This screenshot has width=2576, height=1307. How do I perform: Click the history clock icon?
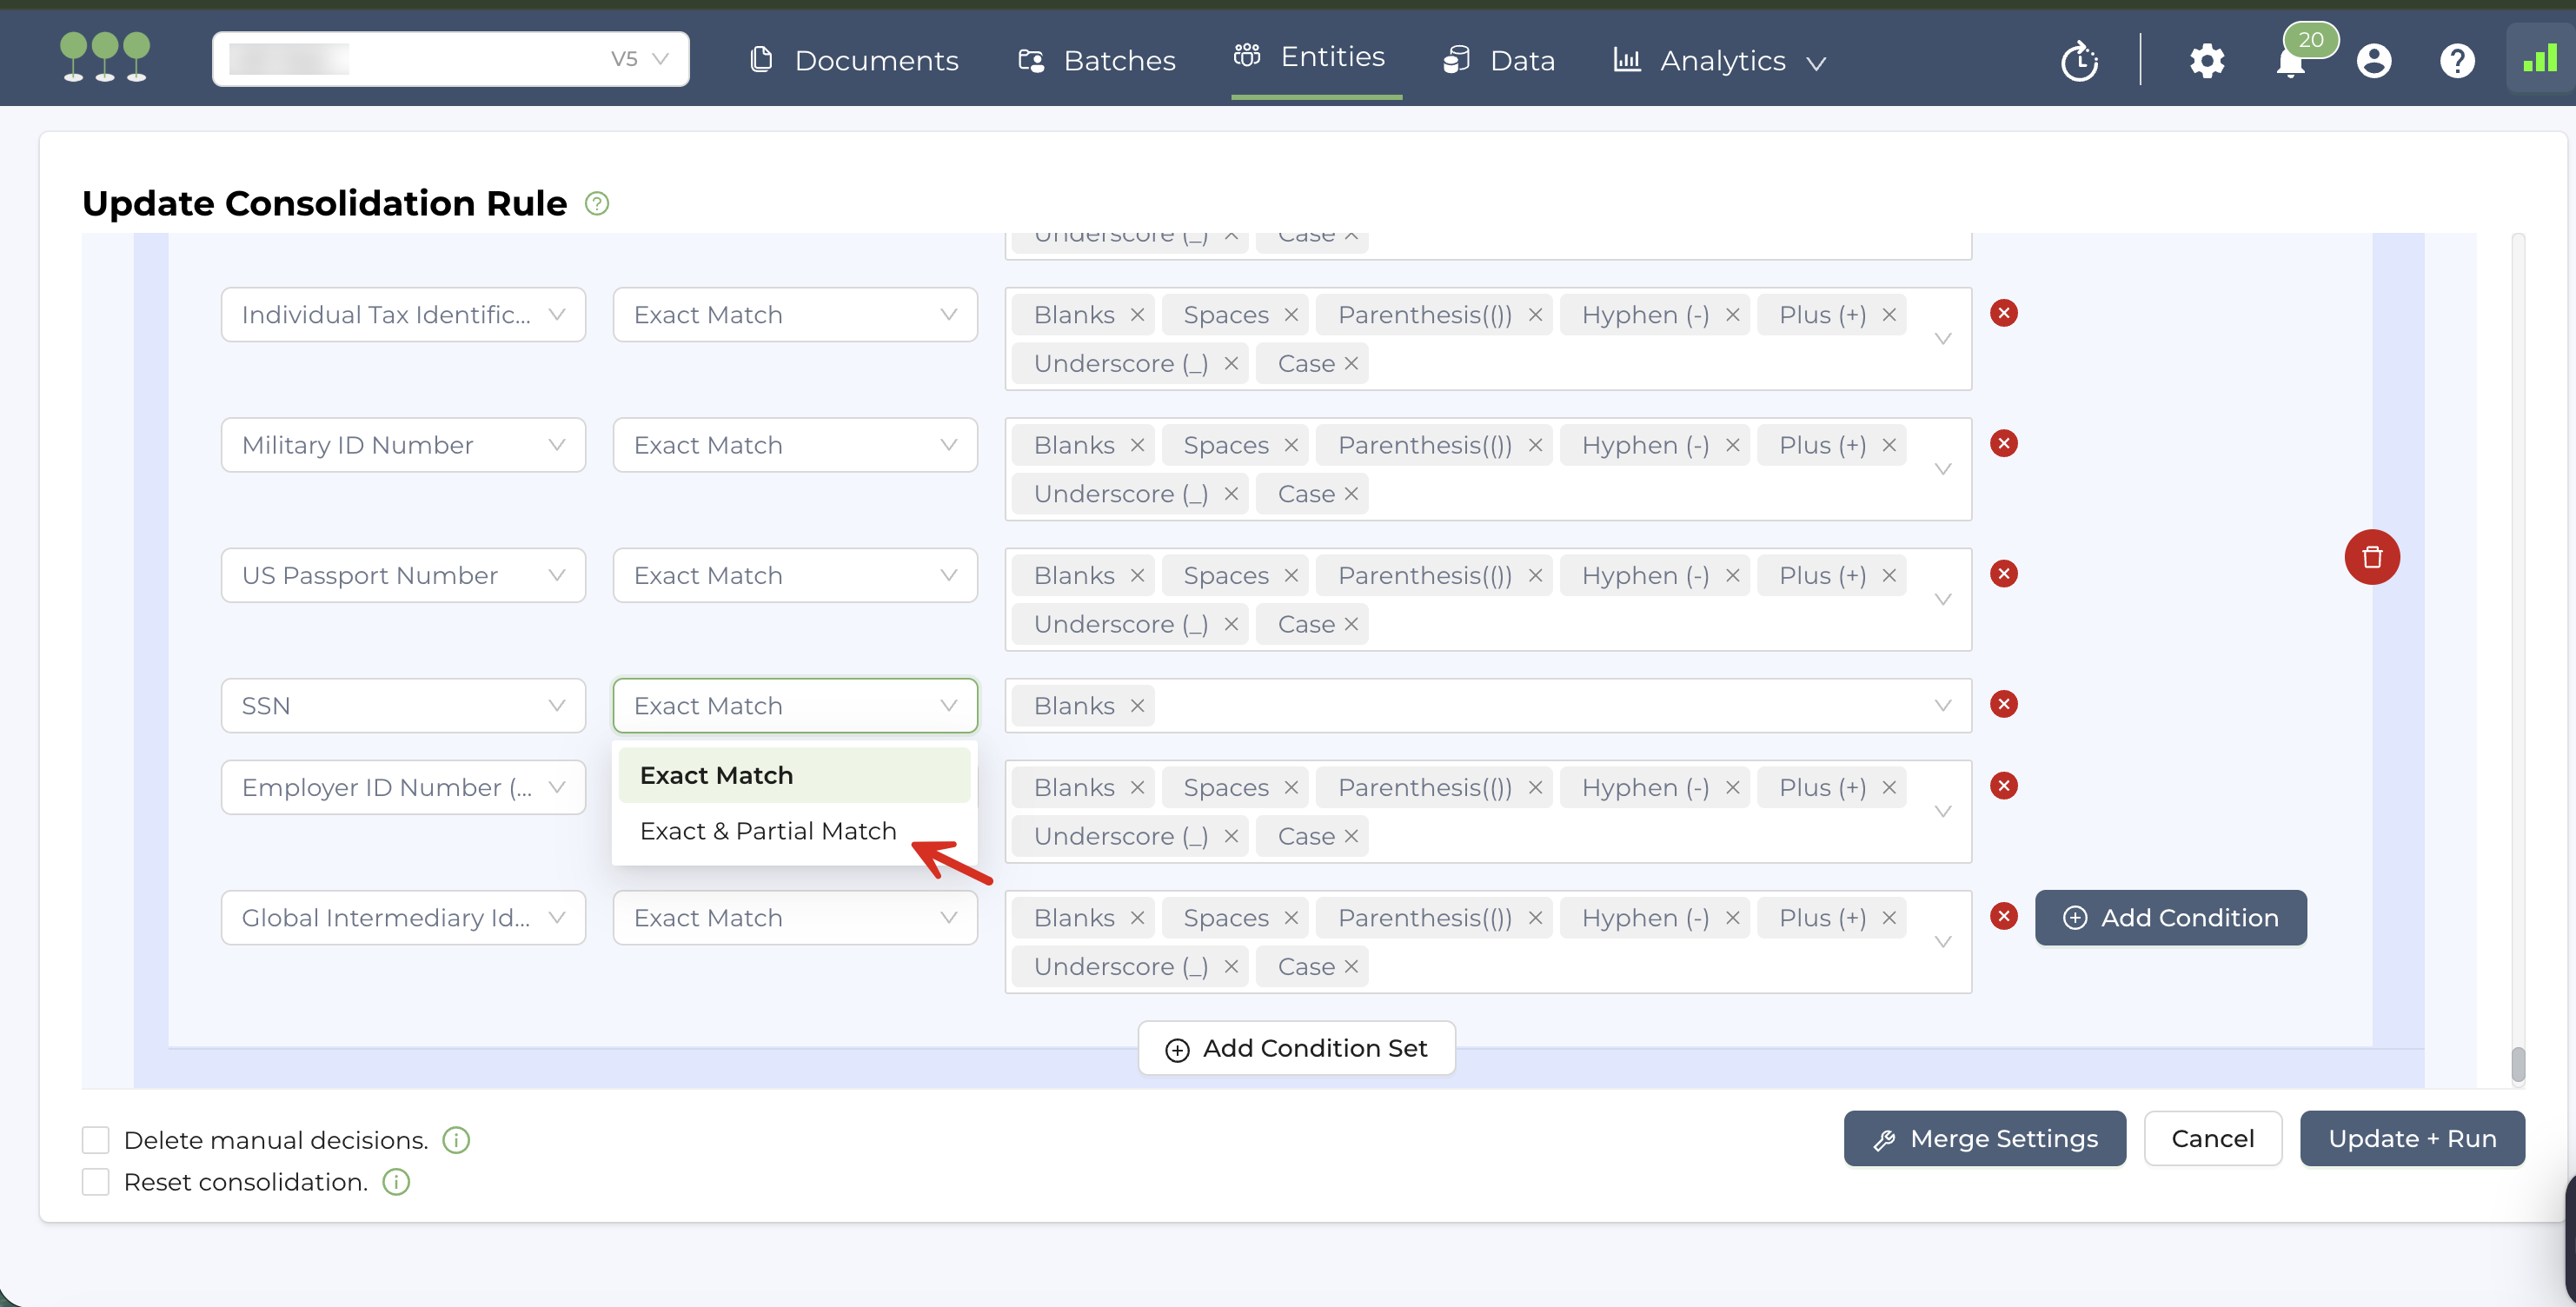[2079, 61]
